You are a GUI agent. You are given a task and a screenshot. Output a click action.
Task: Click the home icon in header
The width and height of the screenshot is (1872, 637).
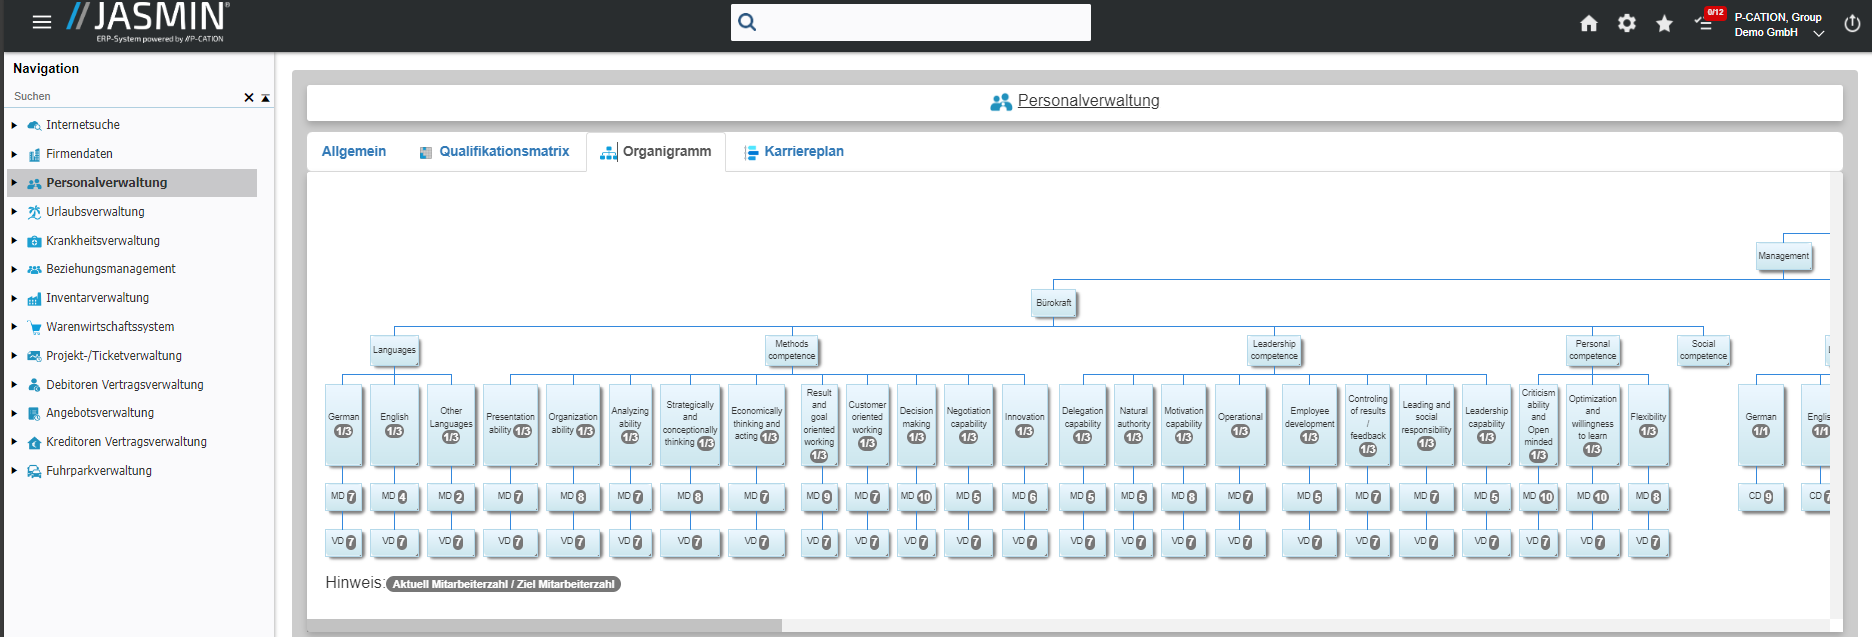click(x=1588, y=23)
